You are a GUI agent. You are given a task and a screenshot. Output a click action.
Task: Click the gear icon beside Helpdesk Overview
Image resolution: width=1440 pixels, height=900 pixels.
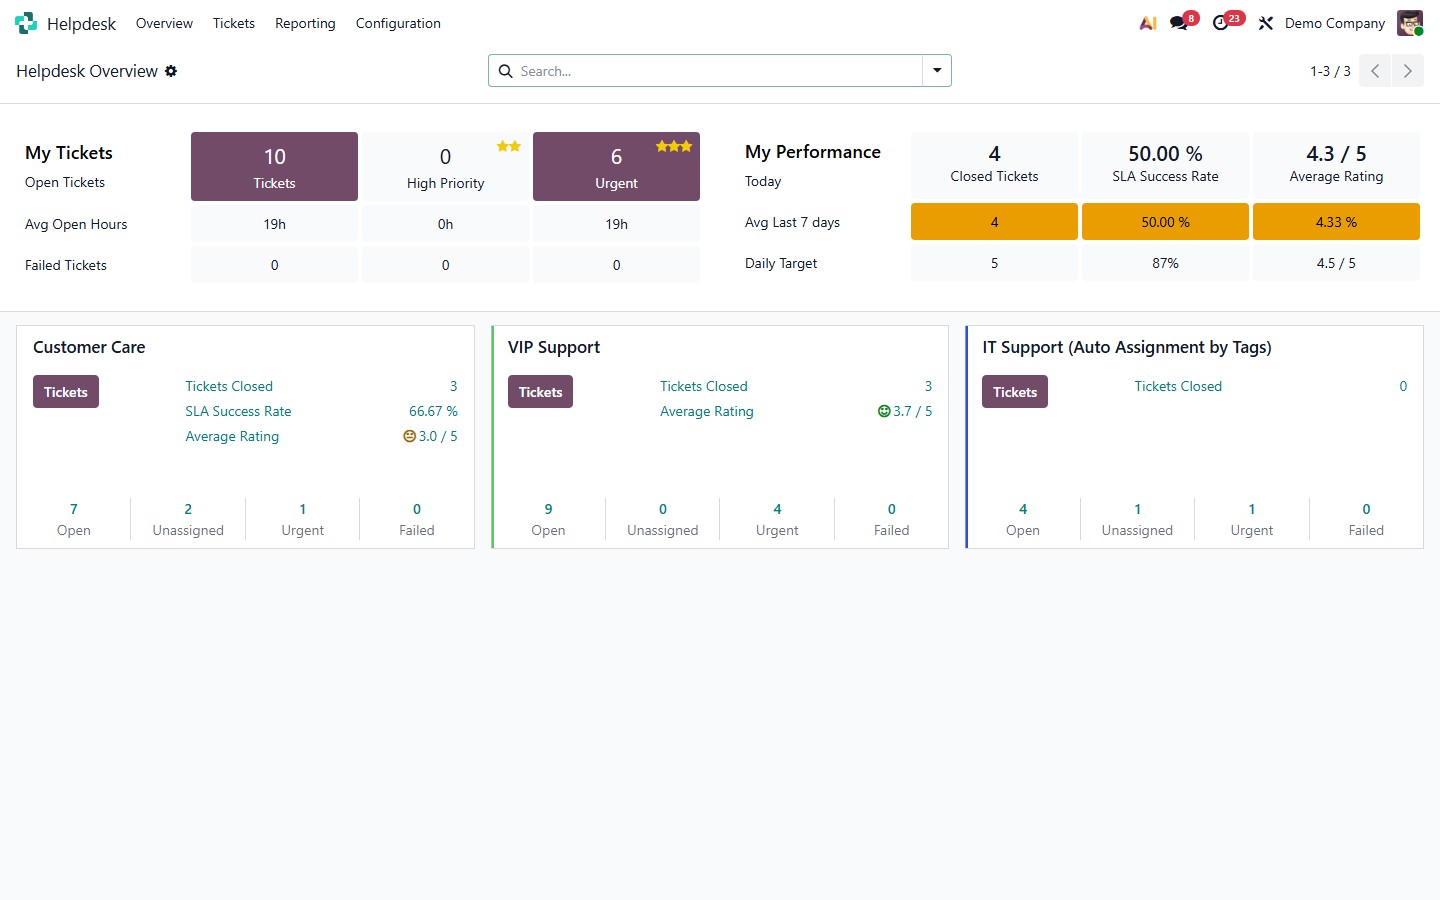[x=171, y=71]
